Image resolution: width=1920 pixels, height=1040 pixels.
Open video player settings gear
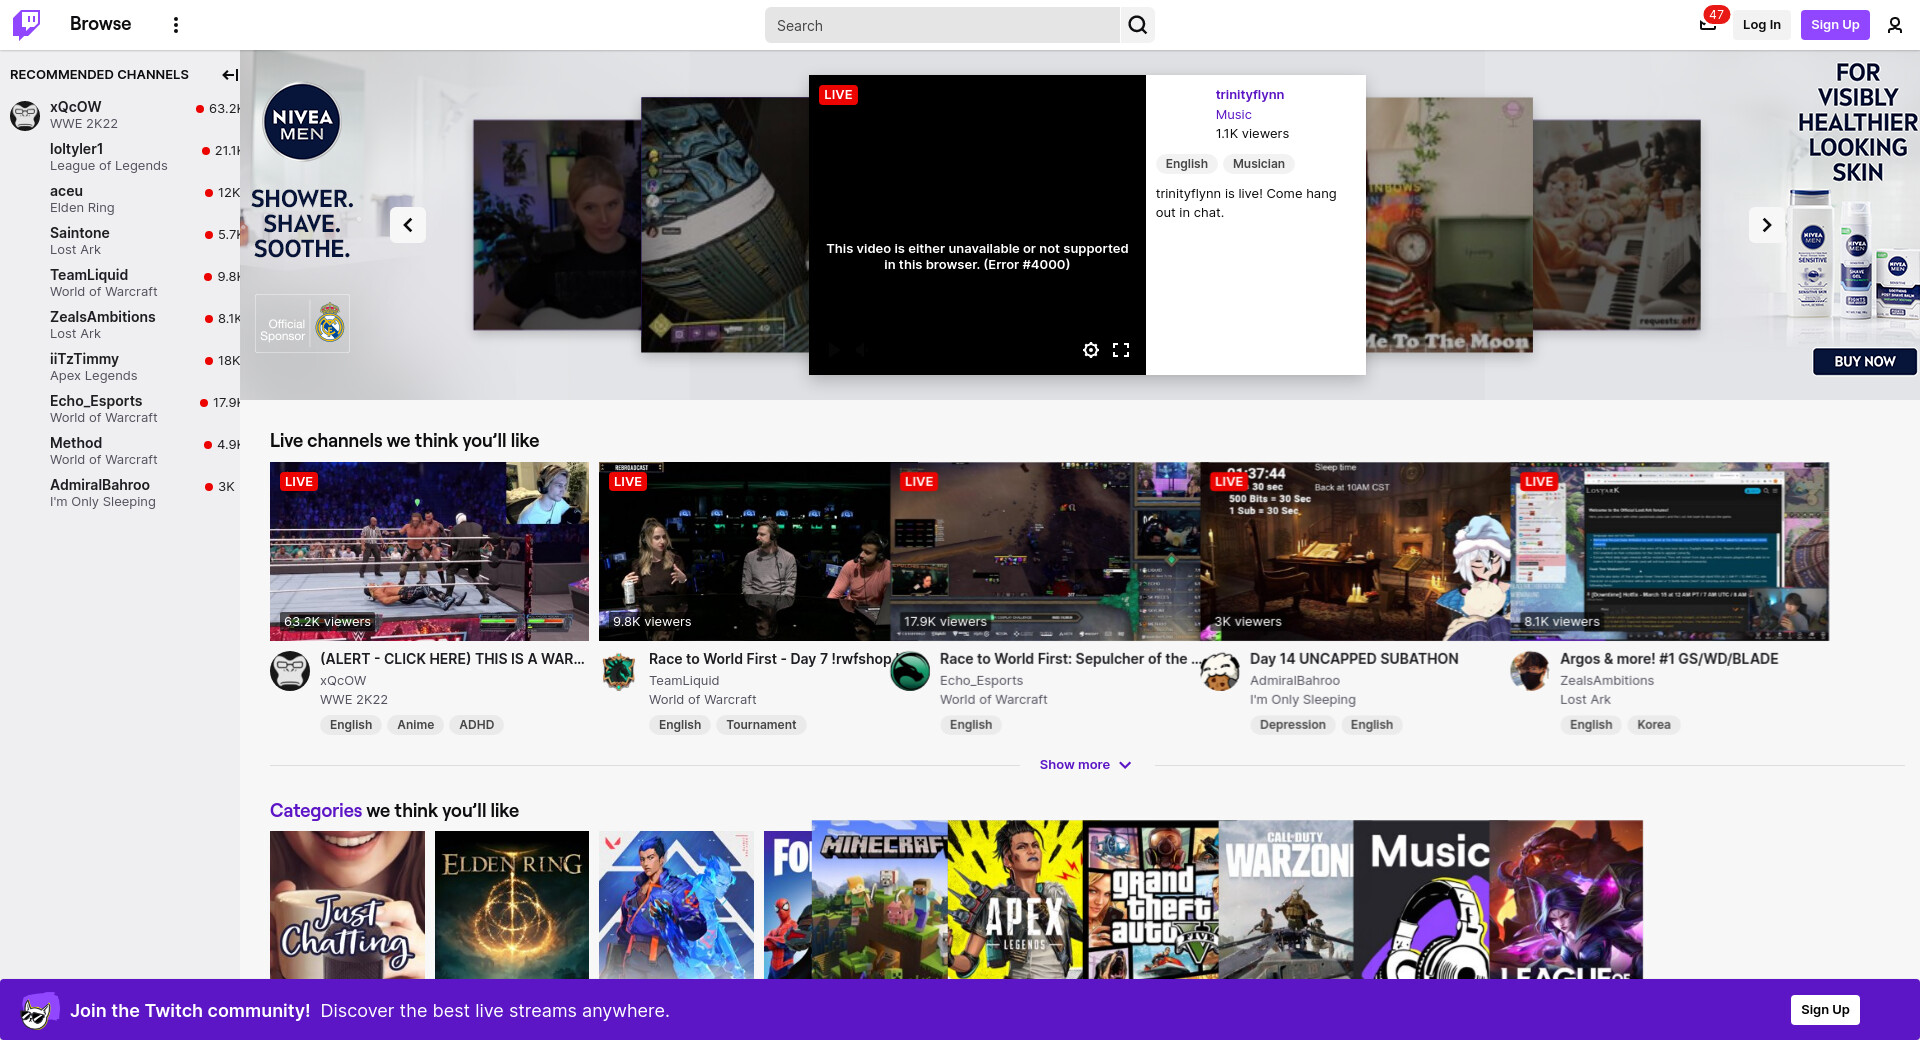pos(1091,350)
